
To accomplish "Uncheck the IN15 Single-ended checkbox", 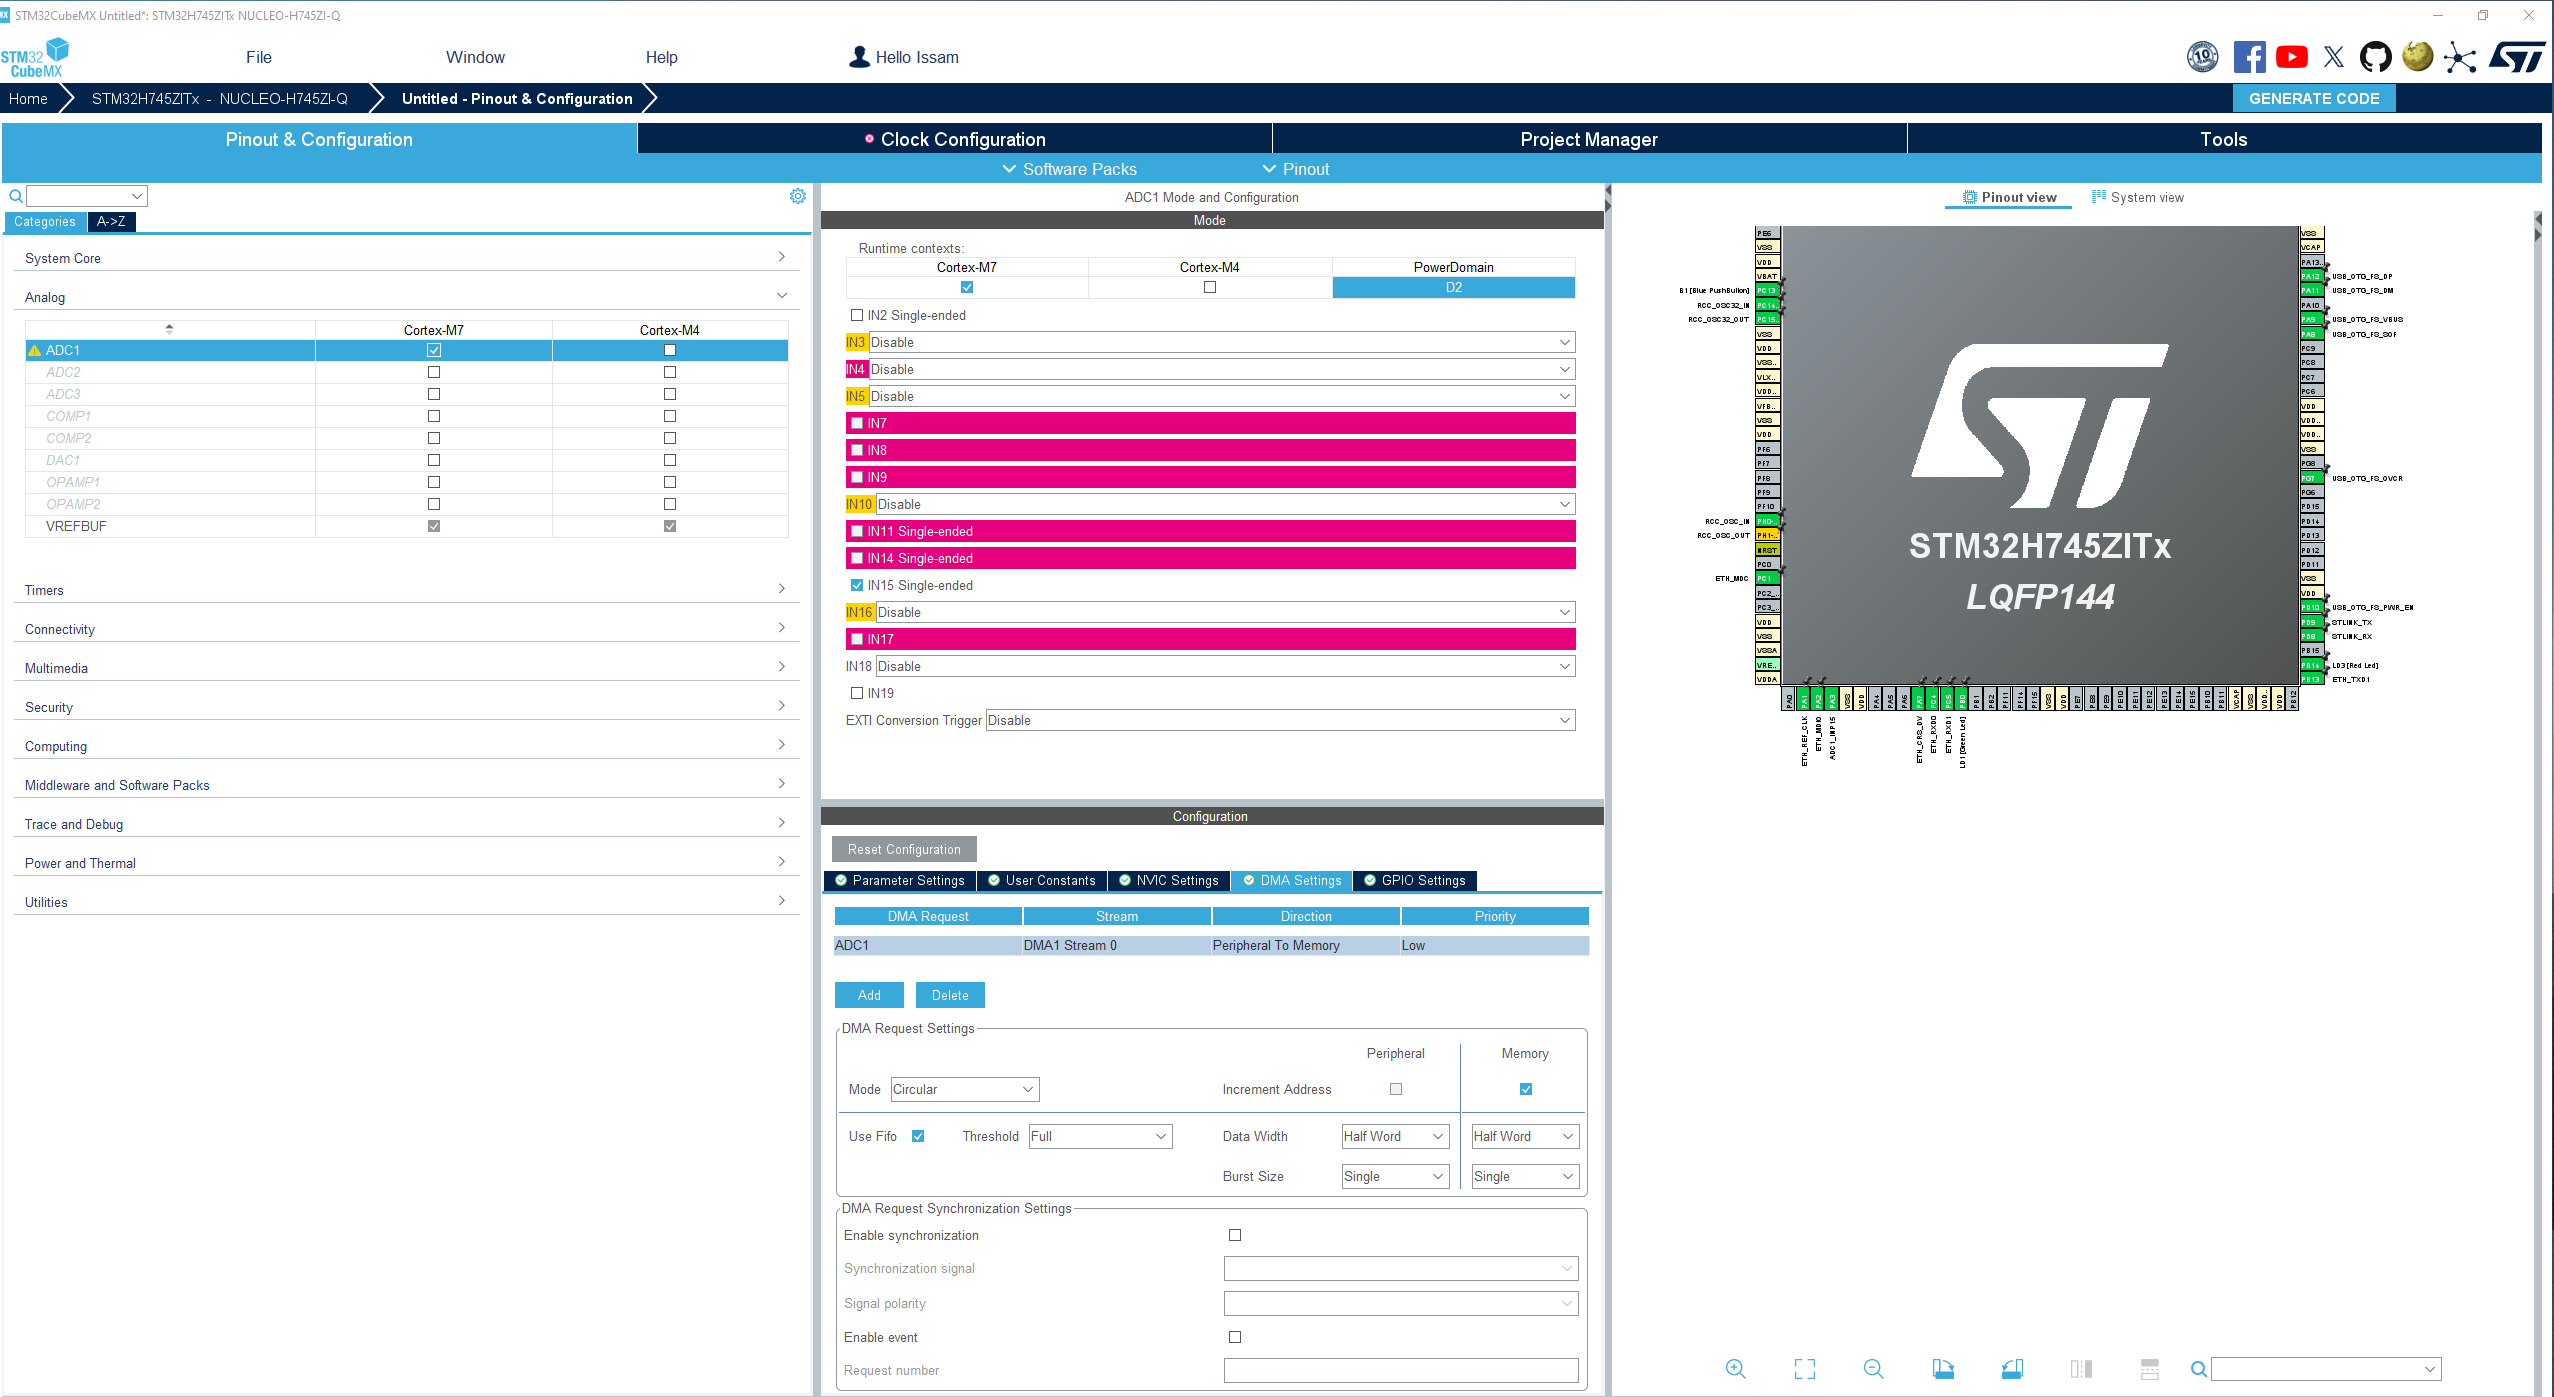I will pyautogui.click(x=857, y=585).
